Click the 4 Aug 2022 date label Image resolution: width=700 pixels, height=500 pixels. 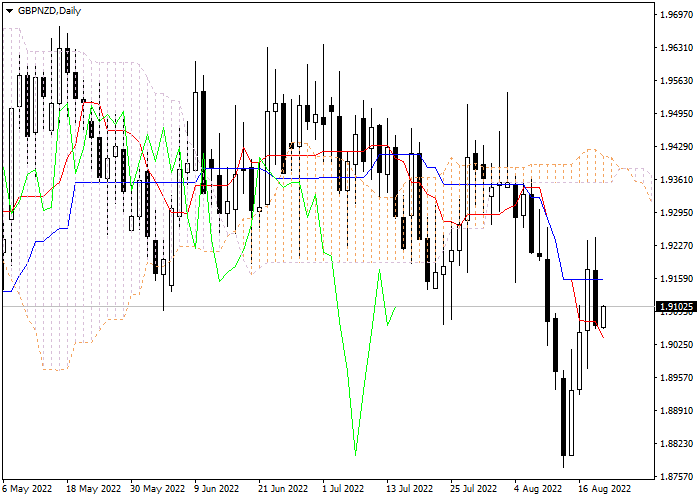[x=538, y=489]
